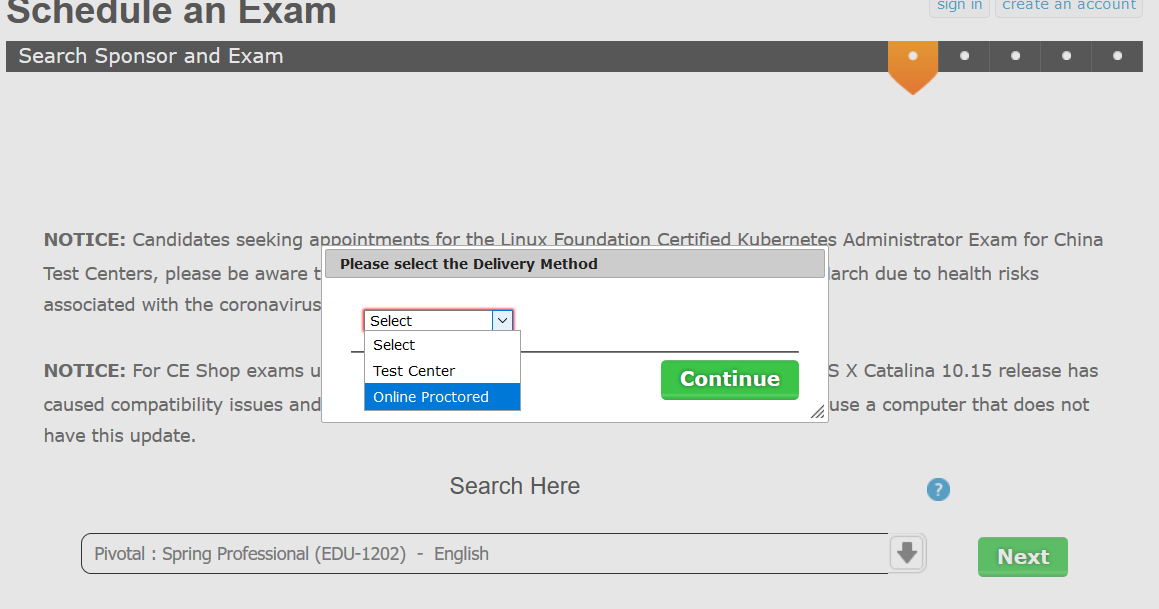The height and width of the screenshot is (609, 1159).
Task: Click the blue help question mark icon
Action: click(x=938, y=489)
